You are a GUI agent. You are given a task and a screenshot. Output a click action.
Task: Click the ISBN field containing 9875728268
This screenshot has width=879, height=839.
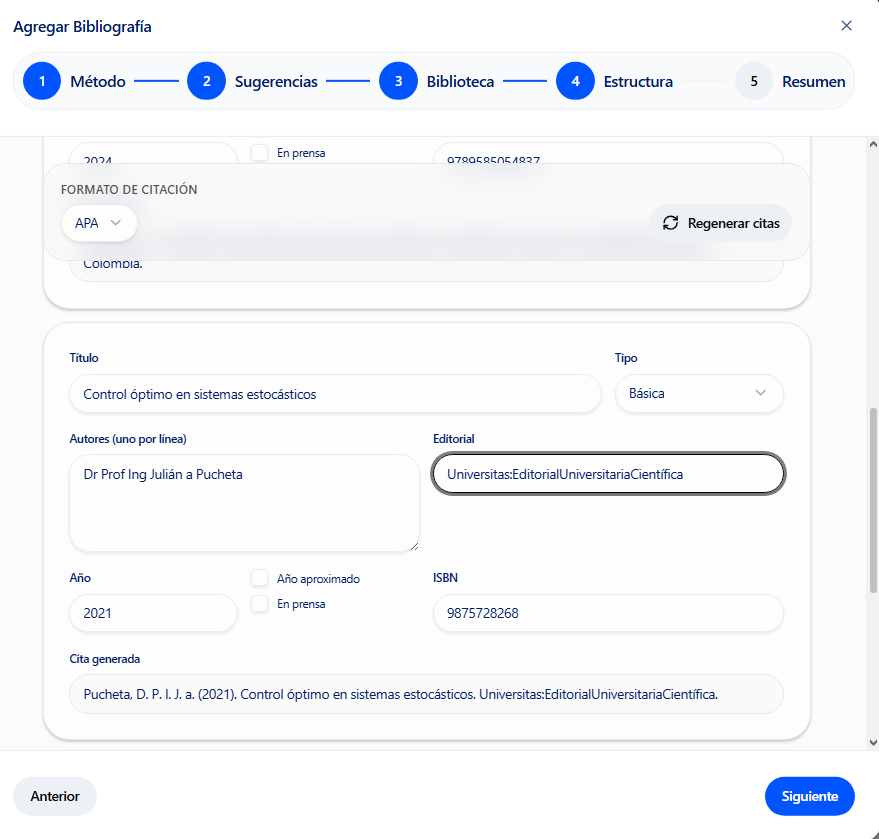pyautogui.click(x=607, y=613)
